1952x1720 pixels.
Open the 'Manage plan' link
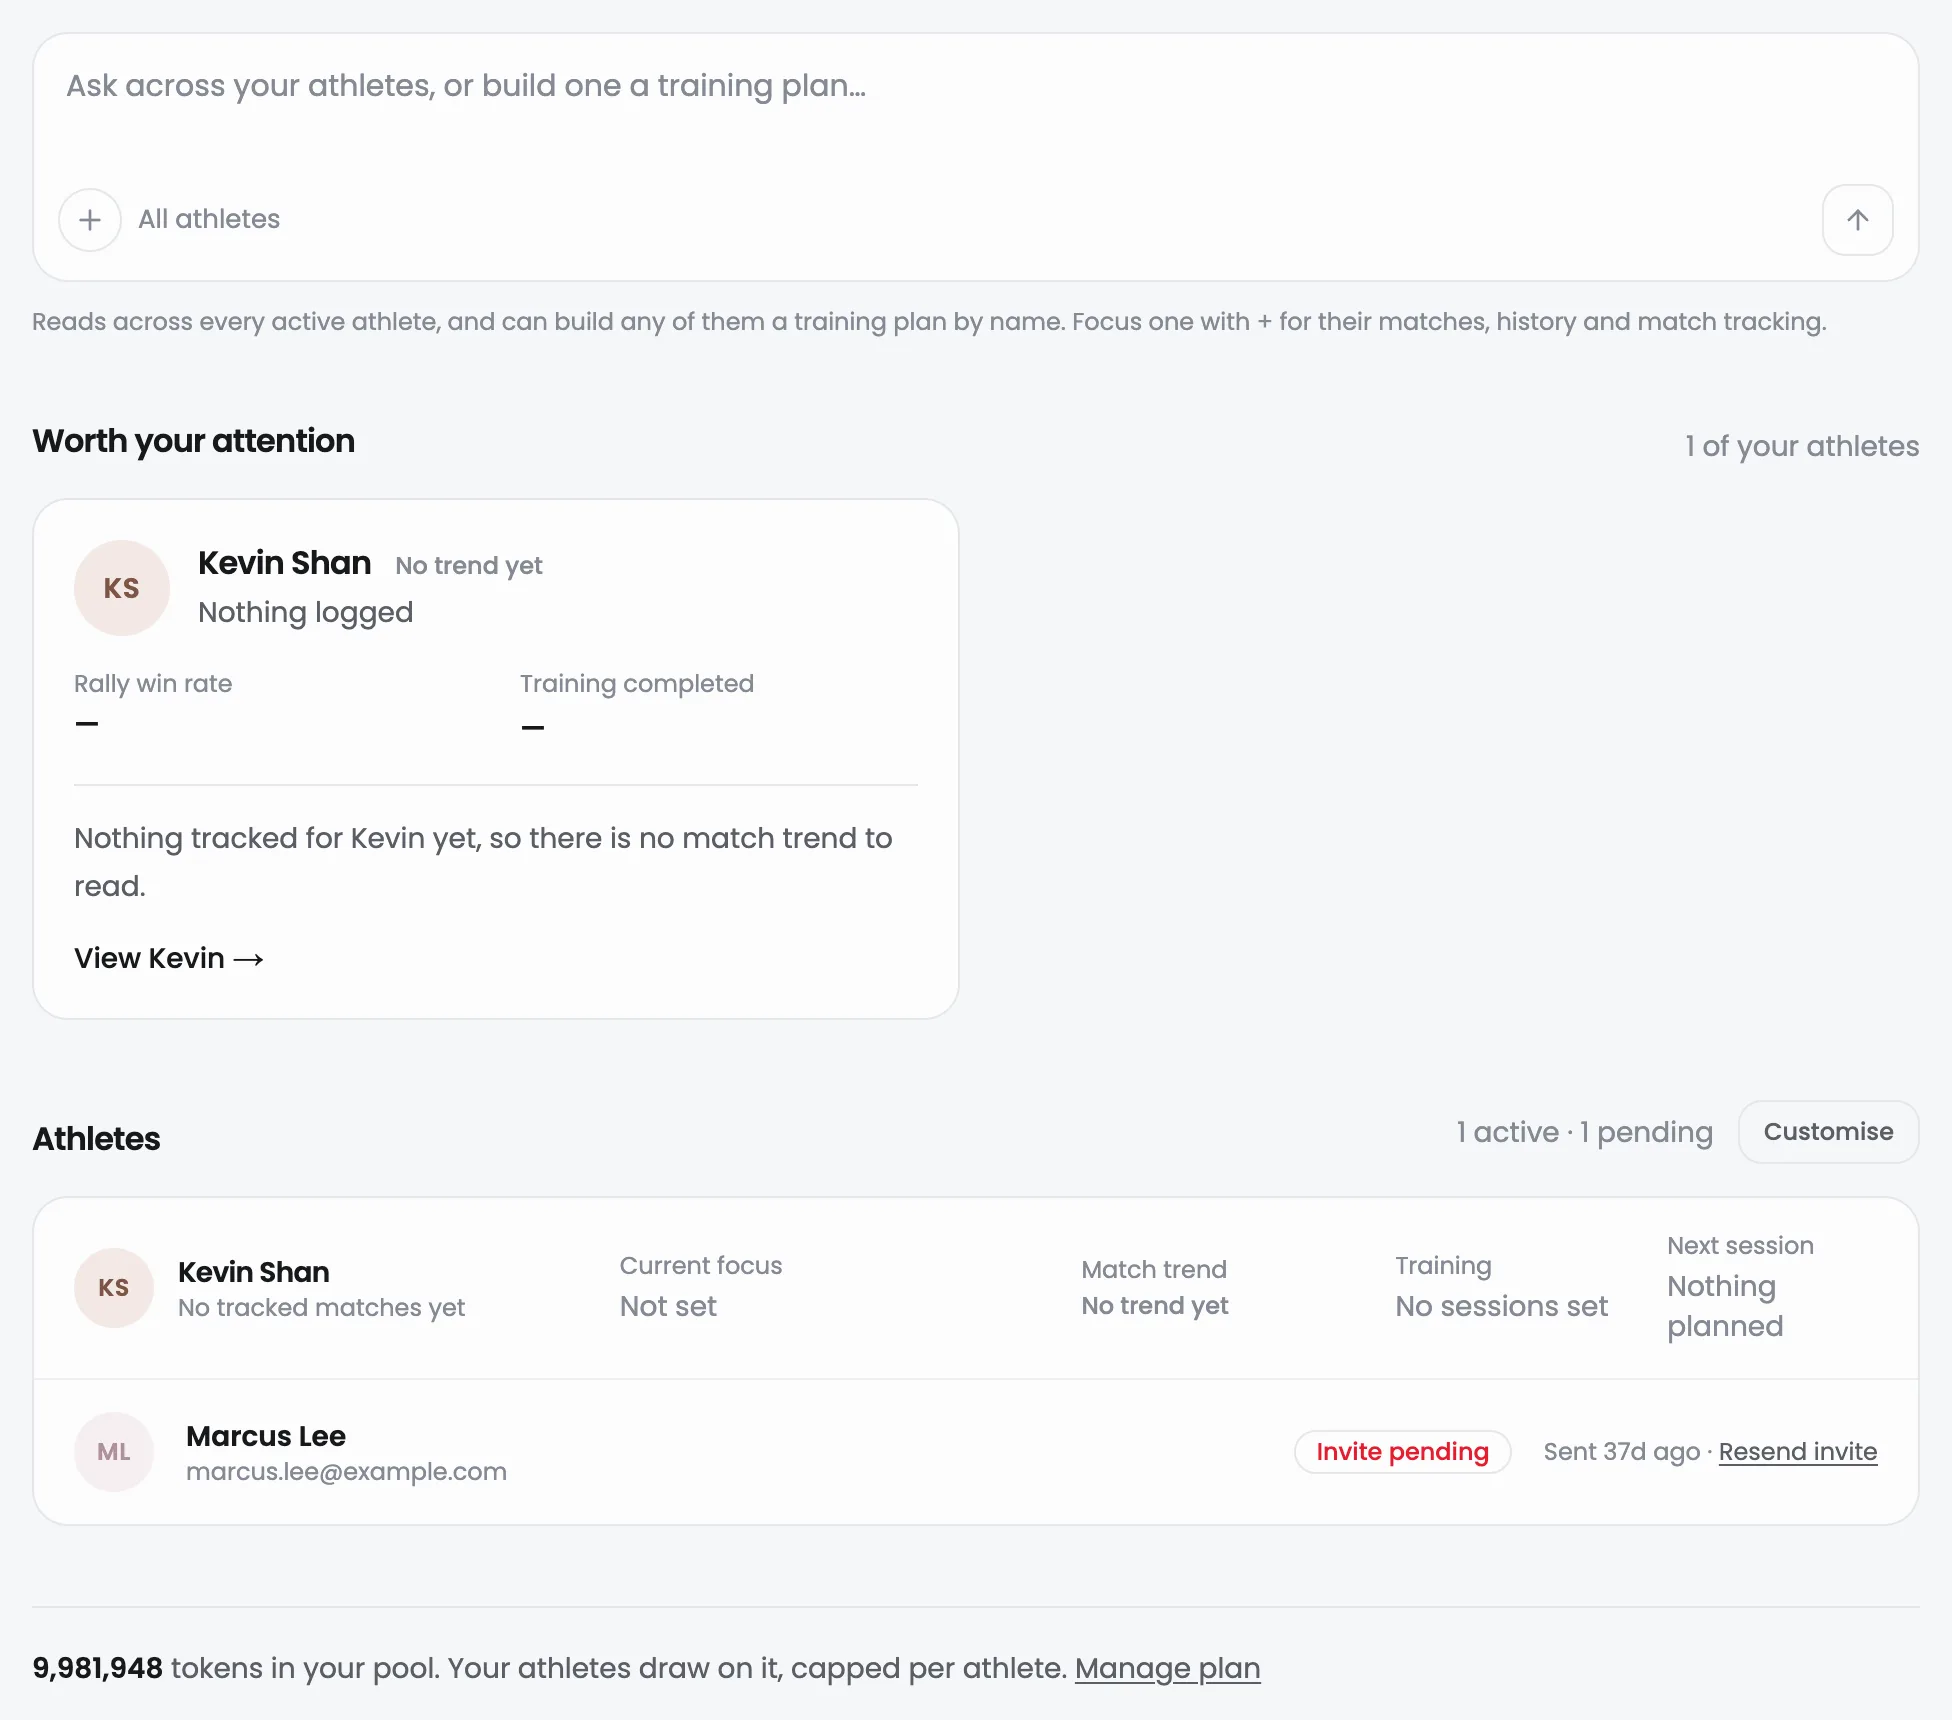click(x=1167, y=1668)
